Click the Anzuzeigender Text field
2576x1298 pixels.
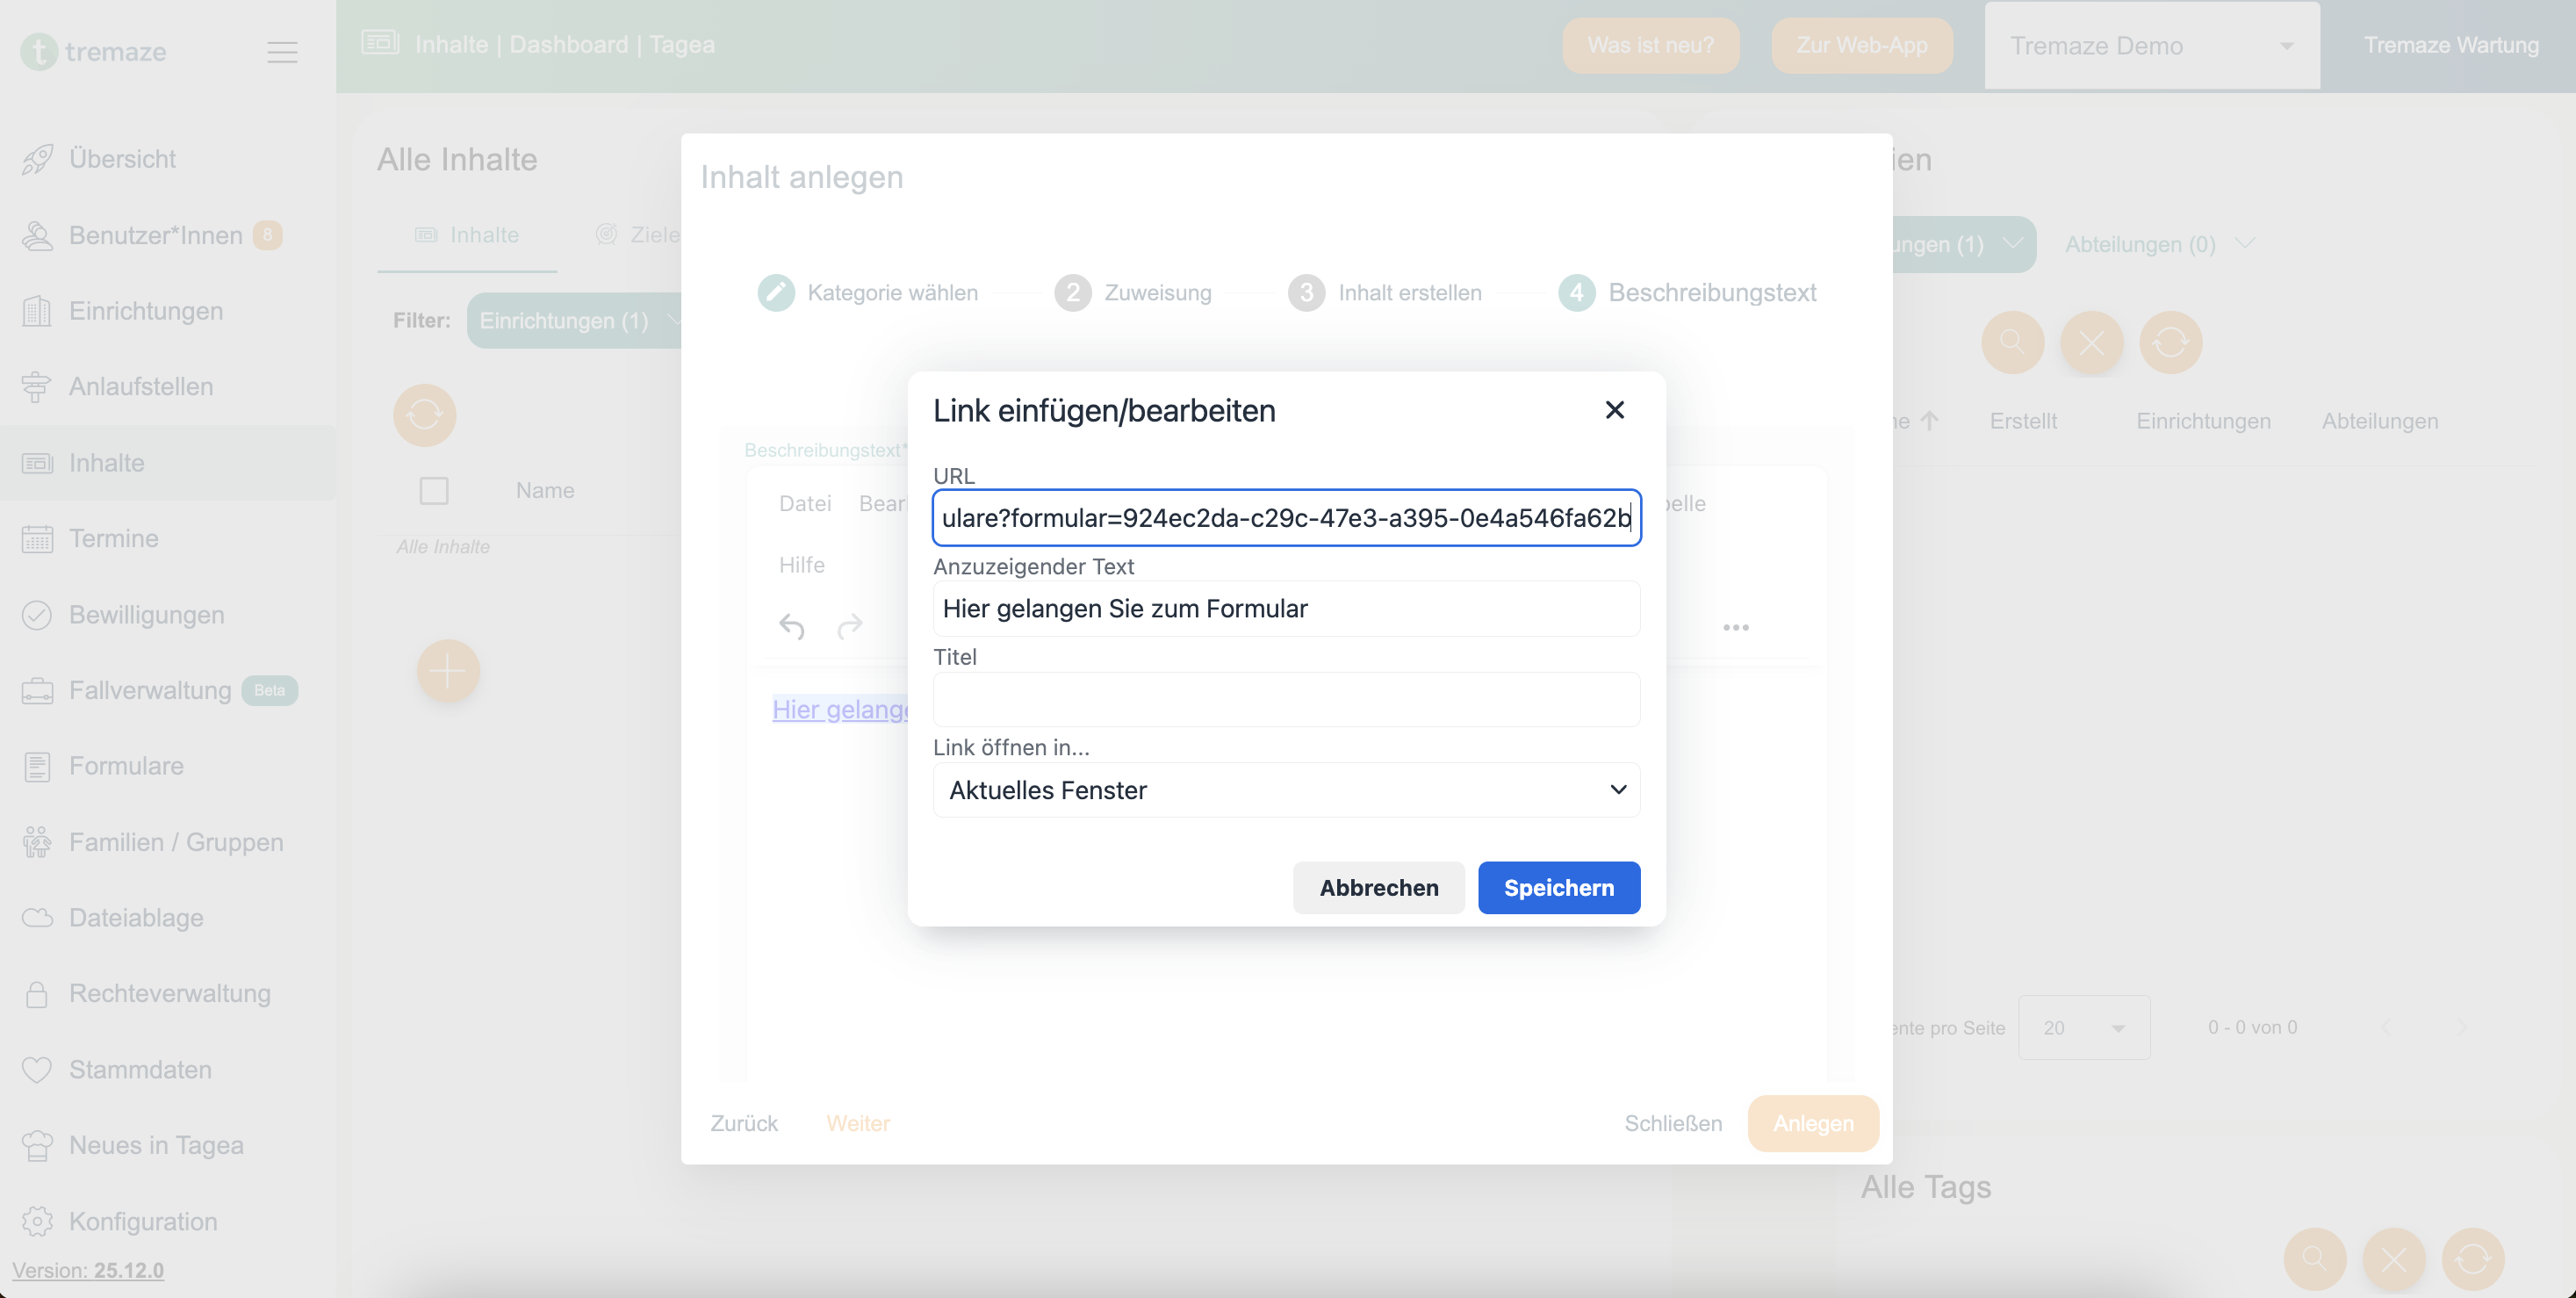click(1286, 608)
